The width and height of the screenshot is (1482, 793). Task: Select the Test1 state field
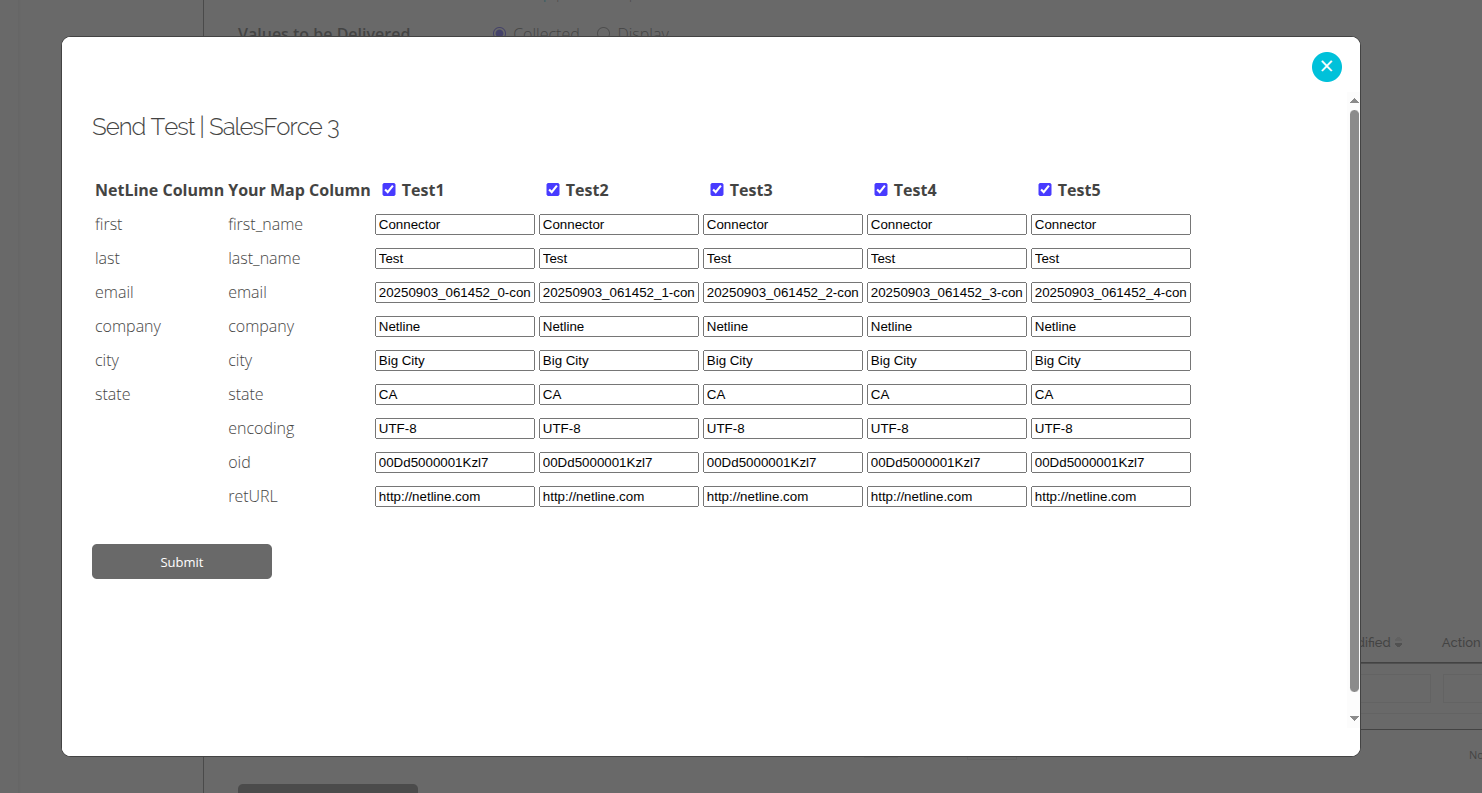[455, 395]
